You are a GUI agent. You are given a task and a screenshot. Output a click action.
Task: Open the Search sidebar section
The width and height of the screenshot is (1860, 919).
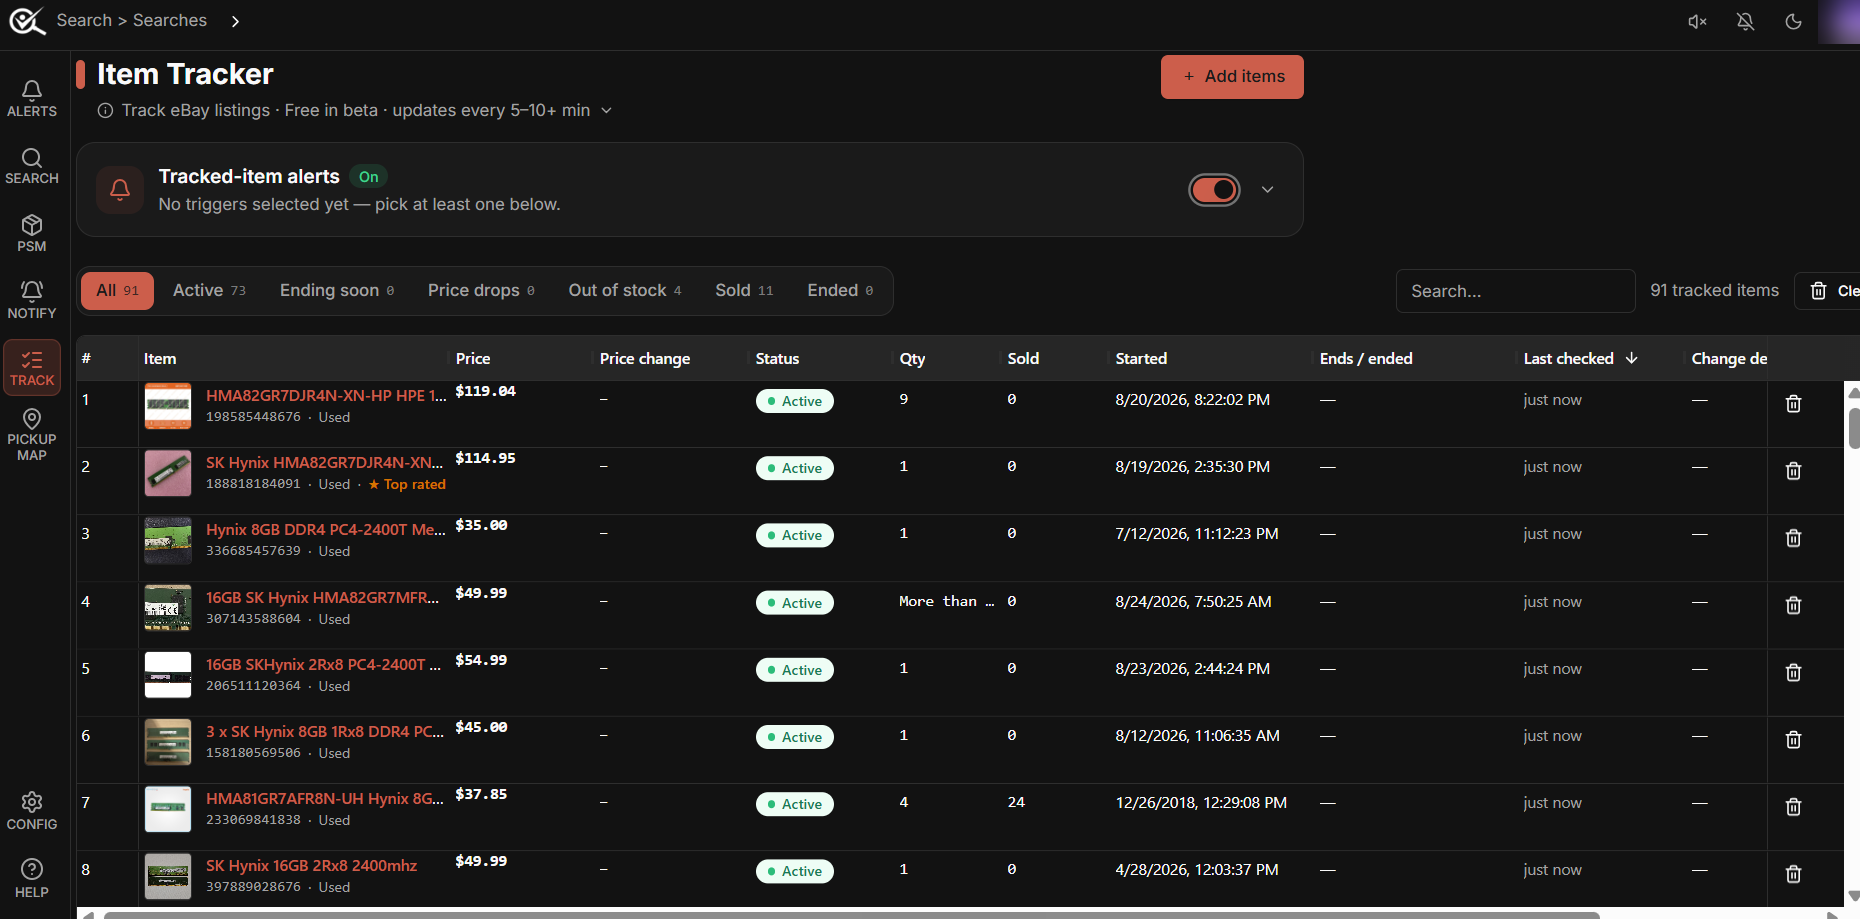32,166
